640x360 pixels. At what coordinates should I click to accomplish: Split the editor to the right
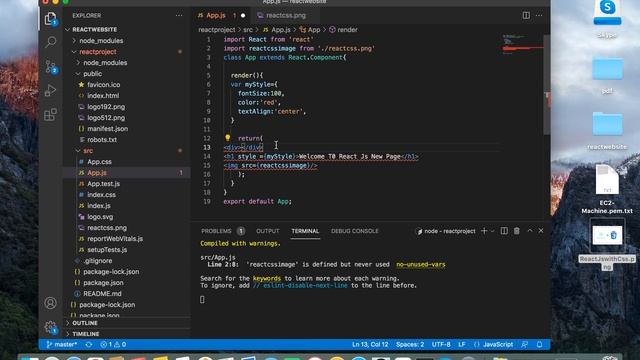click(526, 16)
